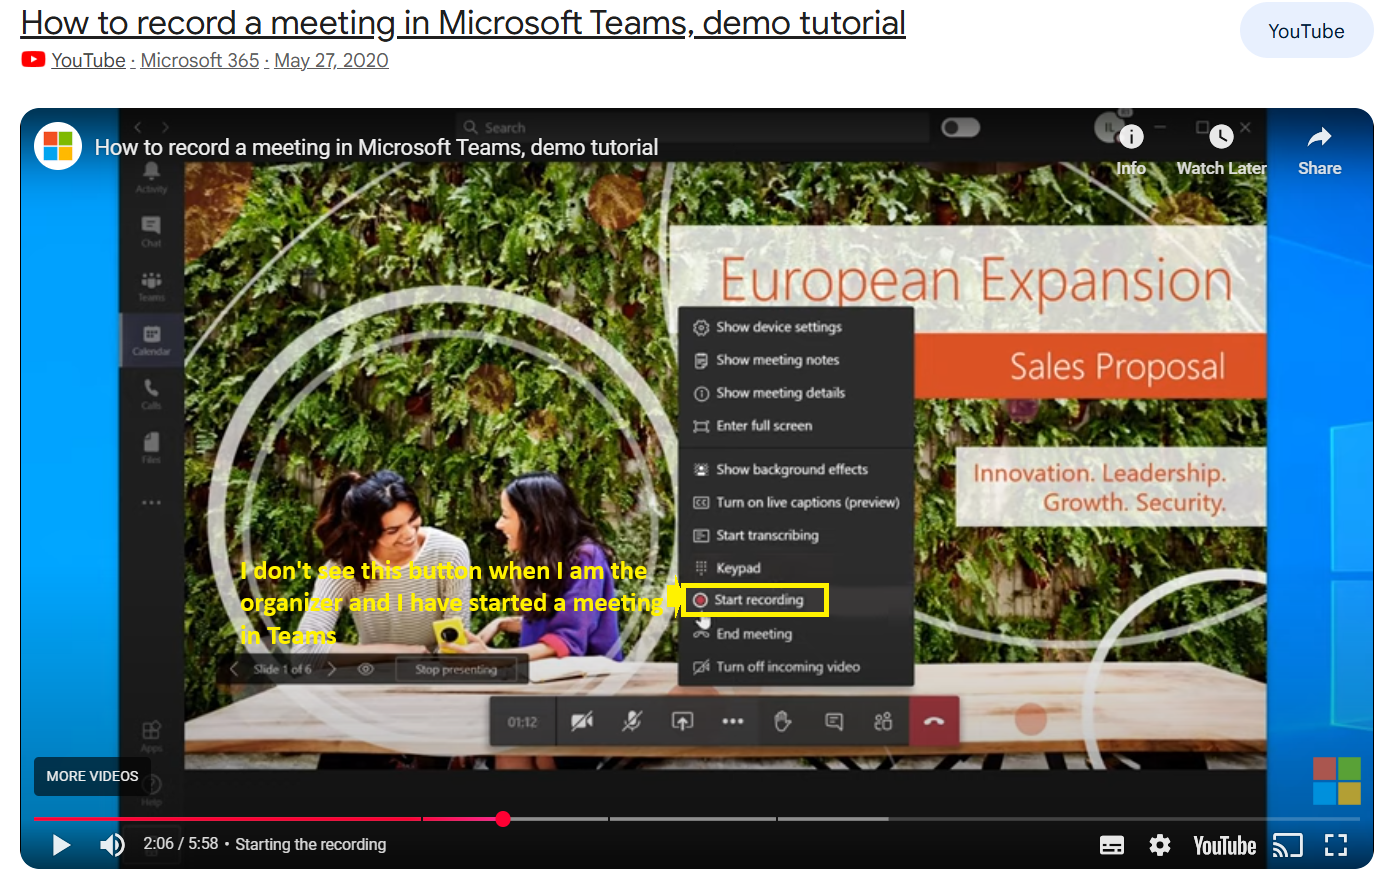Open the Microsoft 365 channel link

(199, 60)
